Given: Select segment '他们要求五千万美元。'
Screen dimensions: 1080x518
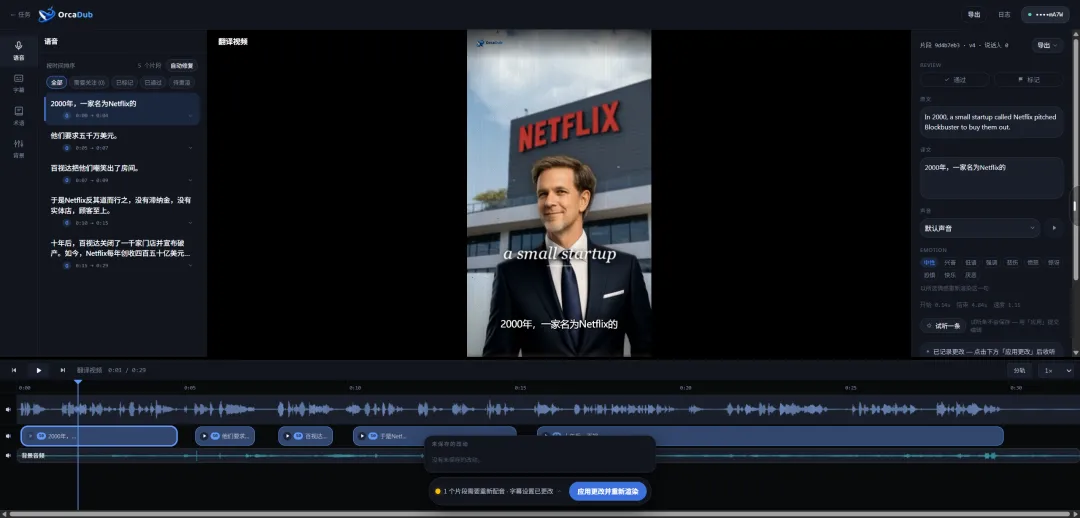Looking at the screenshot, I should click(x=122, y=141).
